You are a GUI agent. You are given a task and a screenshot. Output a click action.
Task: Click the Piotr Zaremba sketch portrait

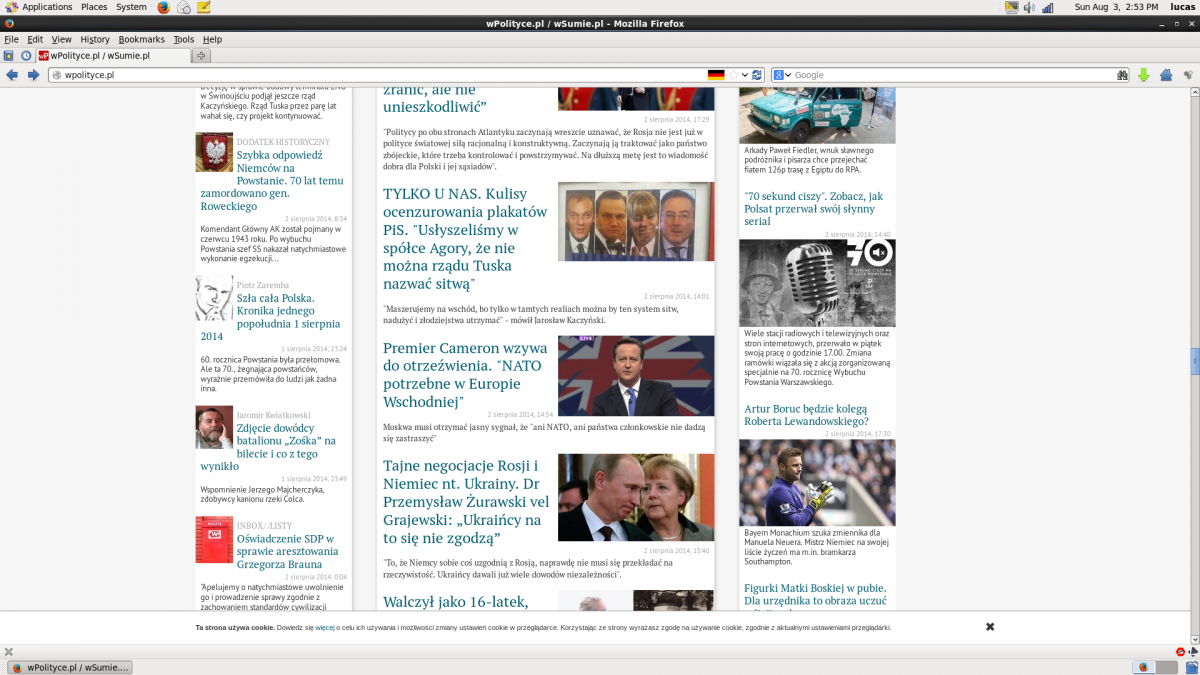coord(214,299)
